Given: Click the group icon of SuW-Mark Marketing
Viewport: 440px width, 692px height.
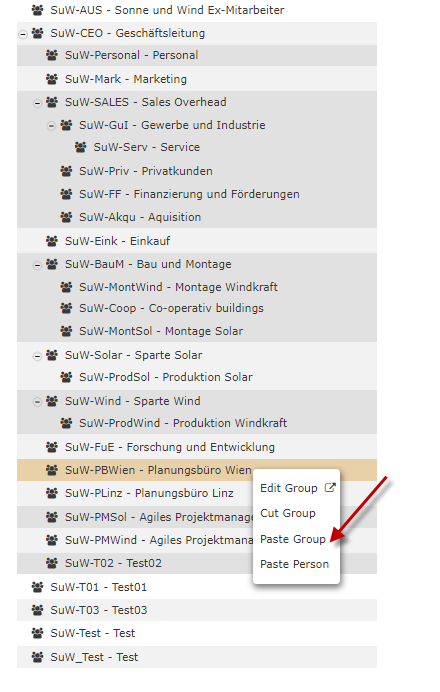Looking at the screenshot, I should (x=52, y=79).
